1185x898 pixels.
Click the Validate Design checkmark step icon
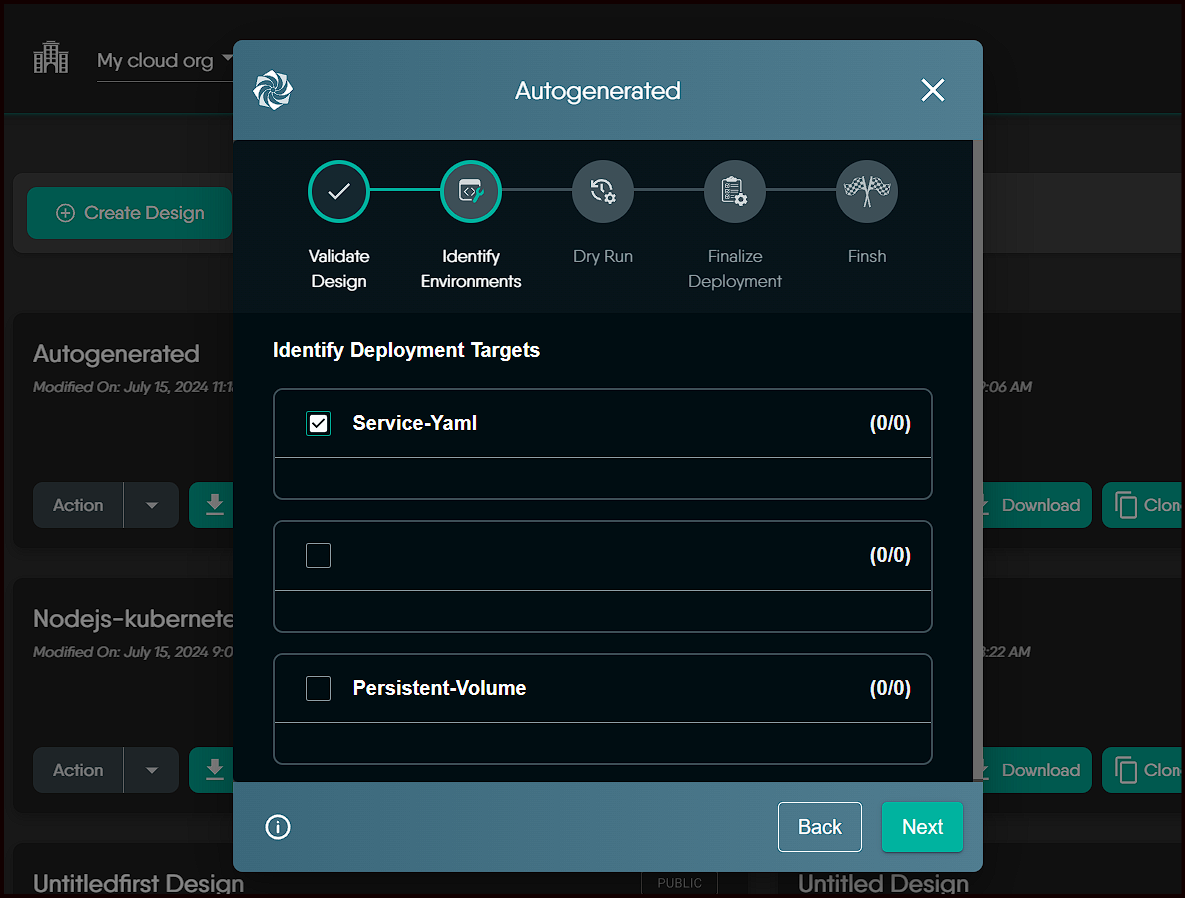click(339, 191)
